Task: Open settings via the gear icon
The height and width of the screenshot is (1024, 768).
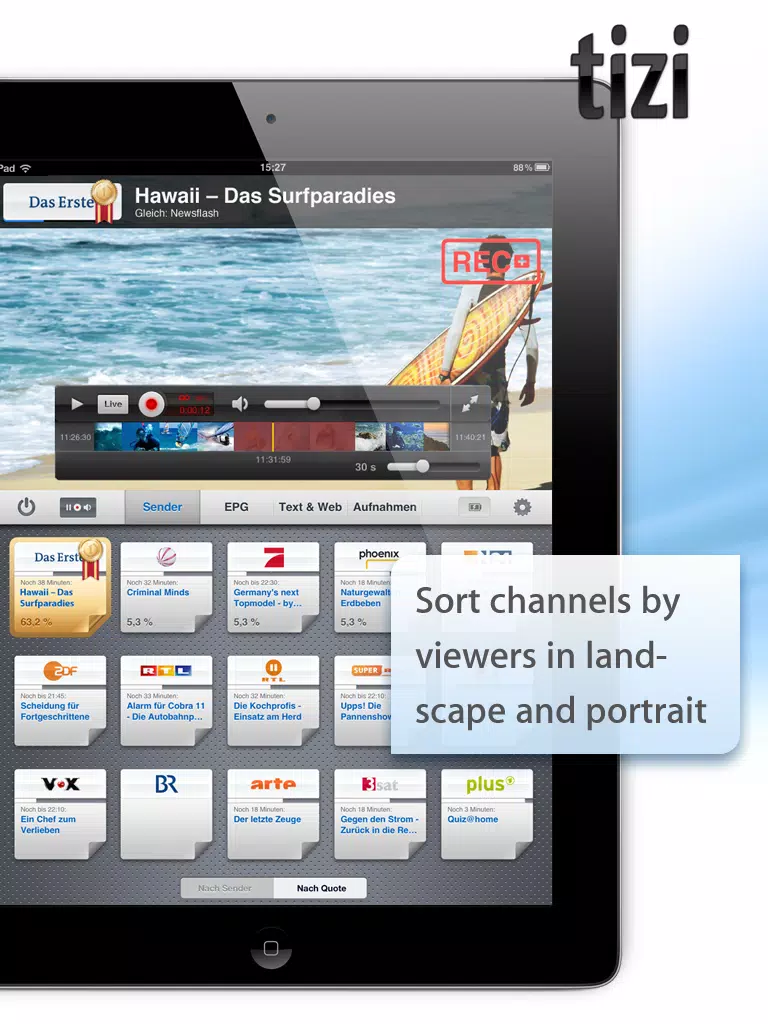Action: 522,507
